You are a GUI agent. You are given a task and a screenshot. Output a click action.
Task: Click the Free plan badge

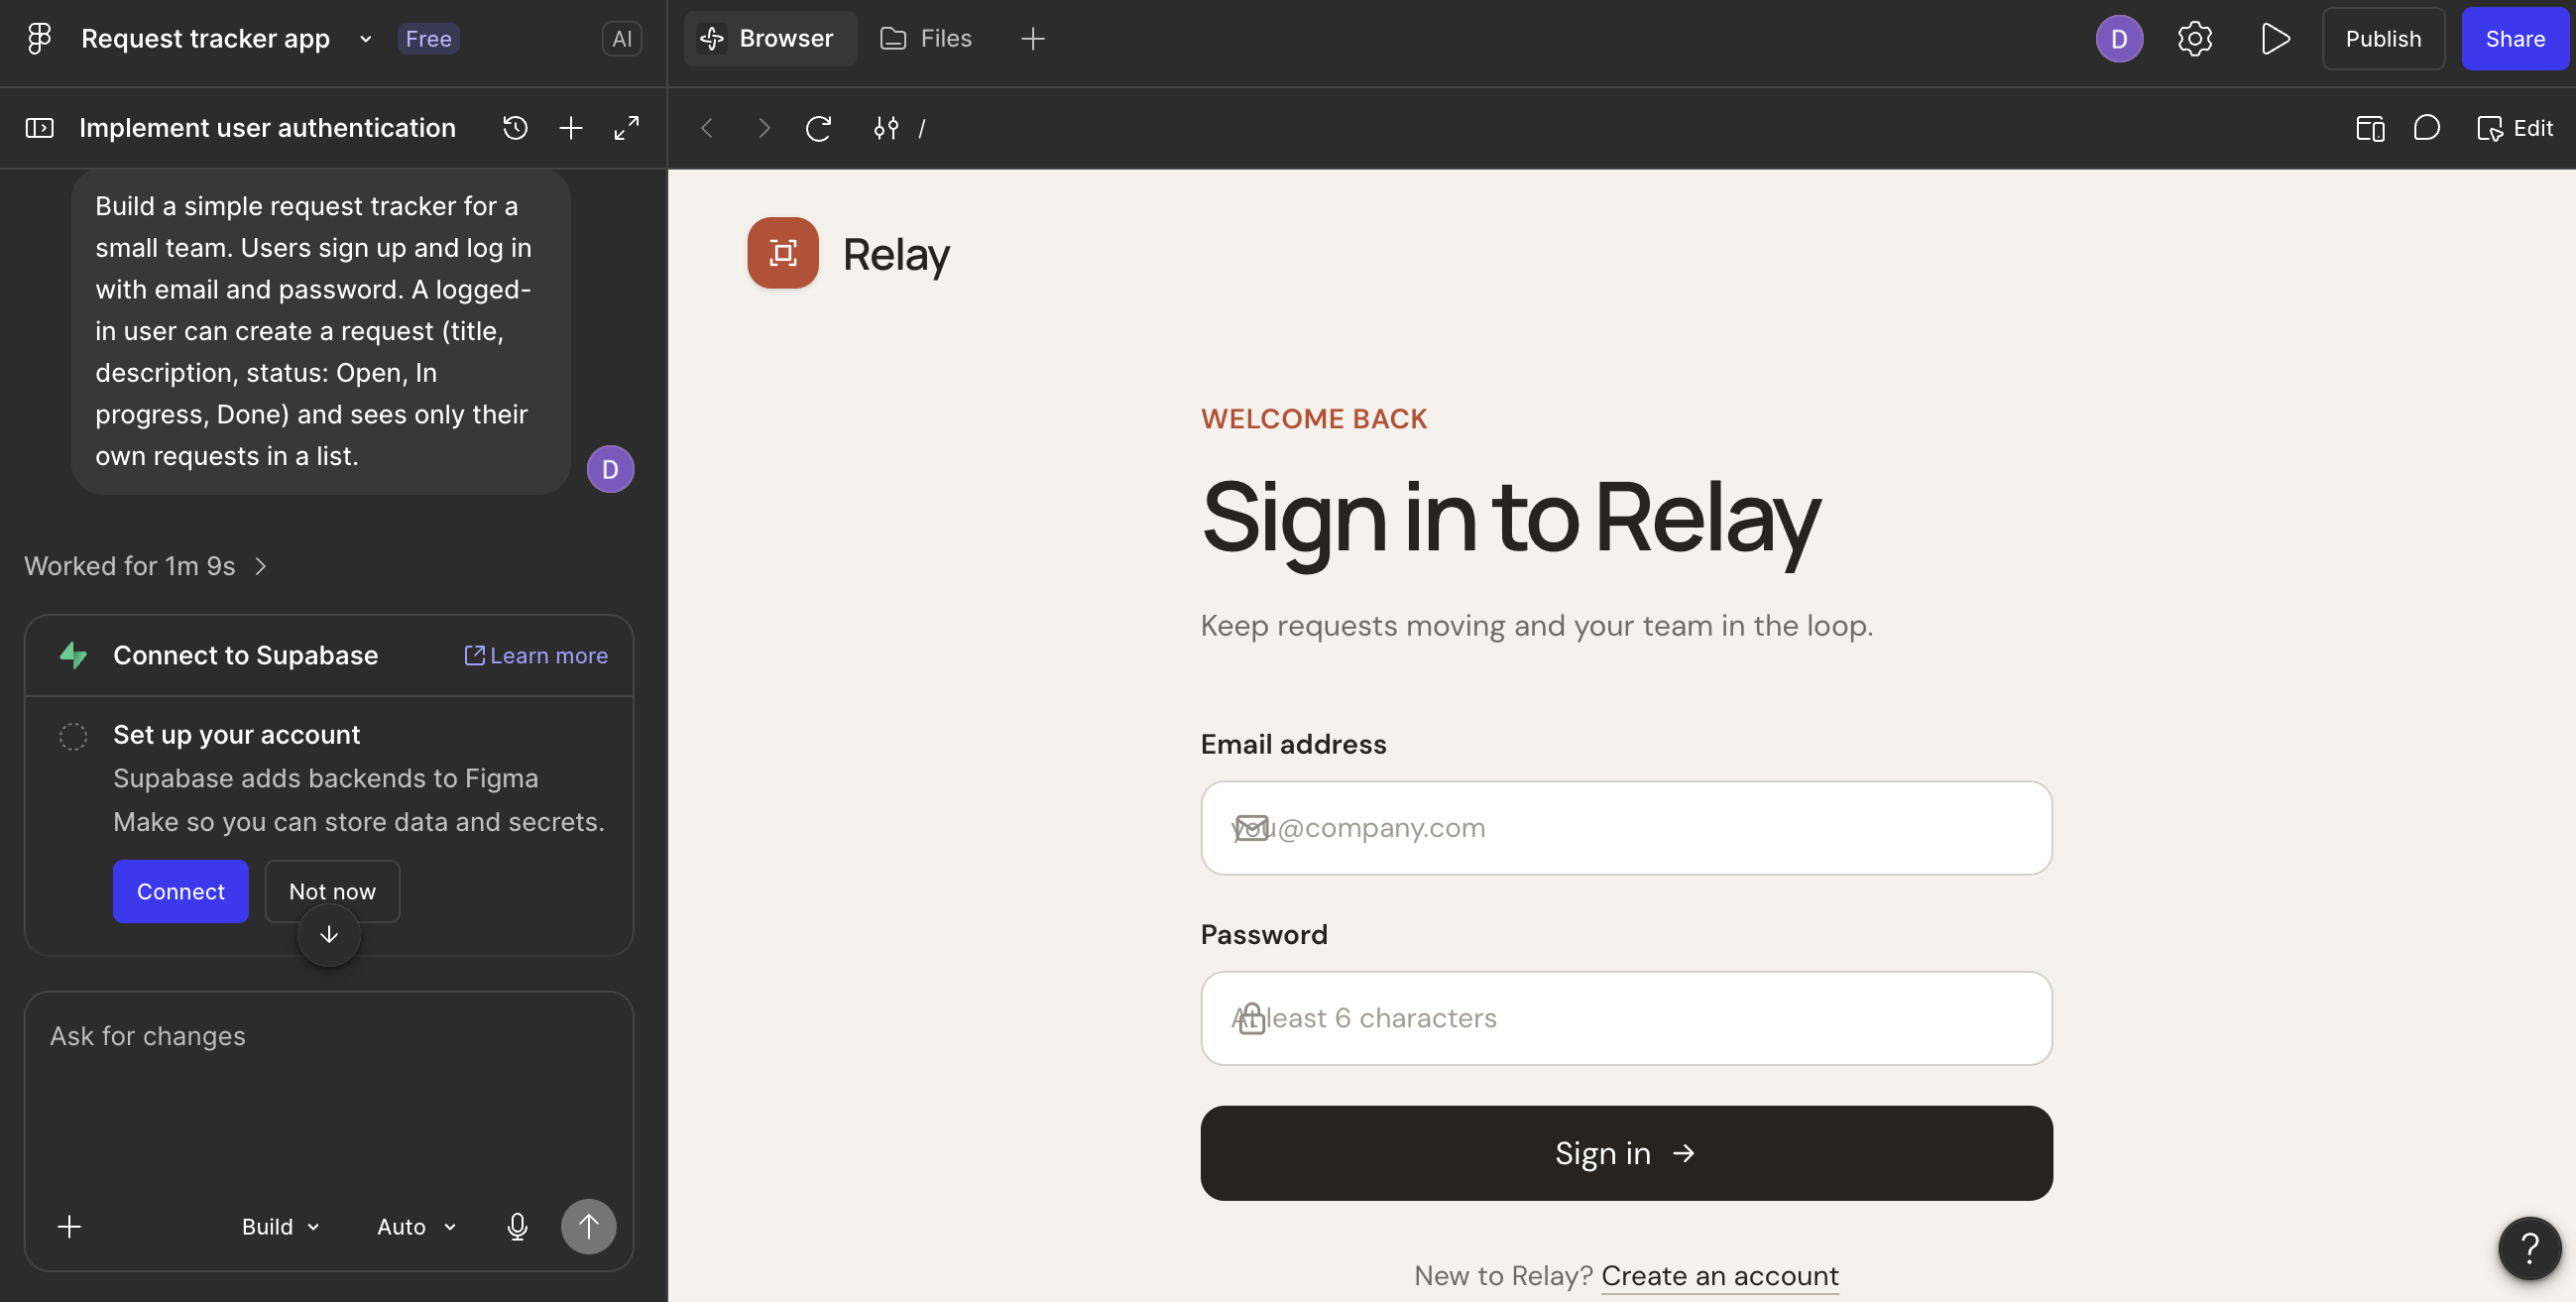pyautogui.click(x=428, y=39)
